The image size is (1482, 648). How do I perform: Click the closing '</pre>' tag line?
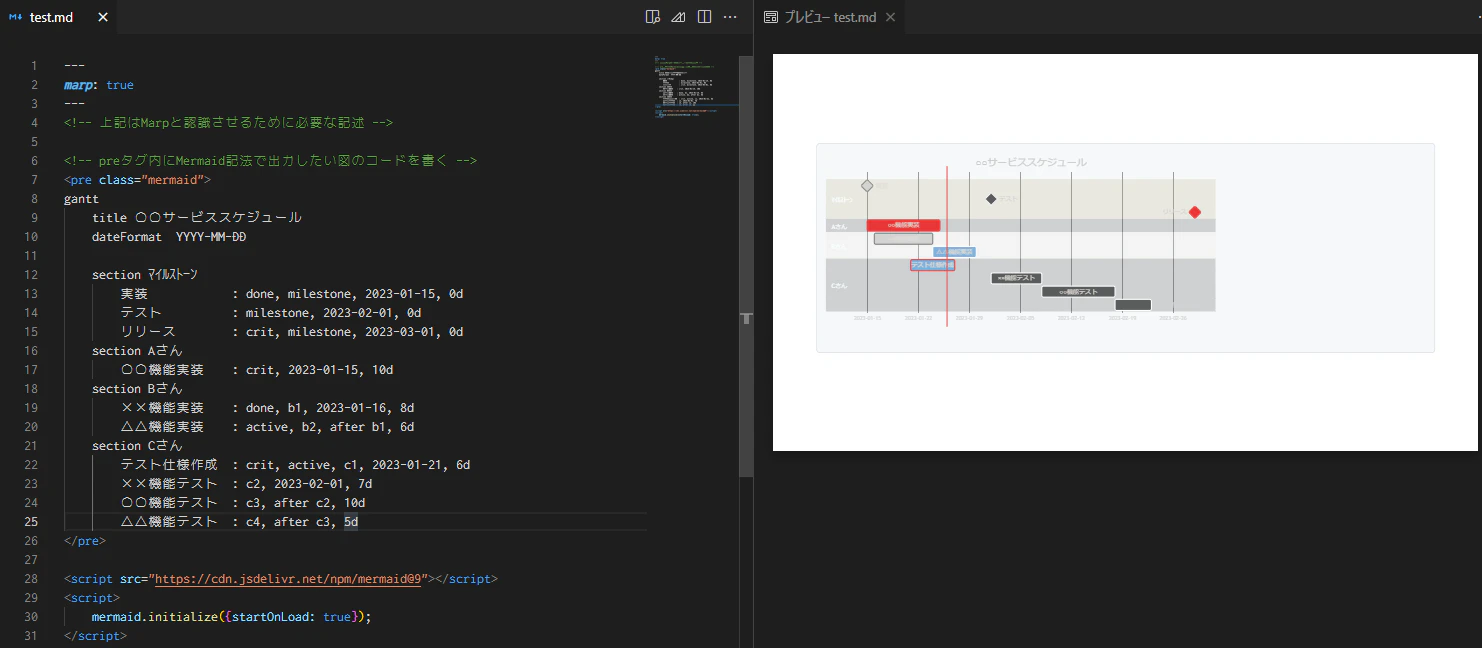click(84, 541)
